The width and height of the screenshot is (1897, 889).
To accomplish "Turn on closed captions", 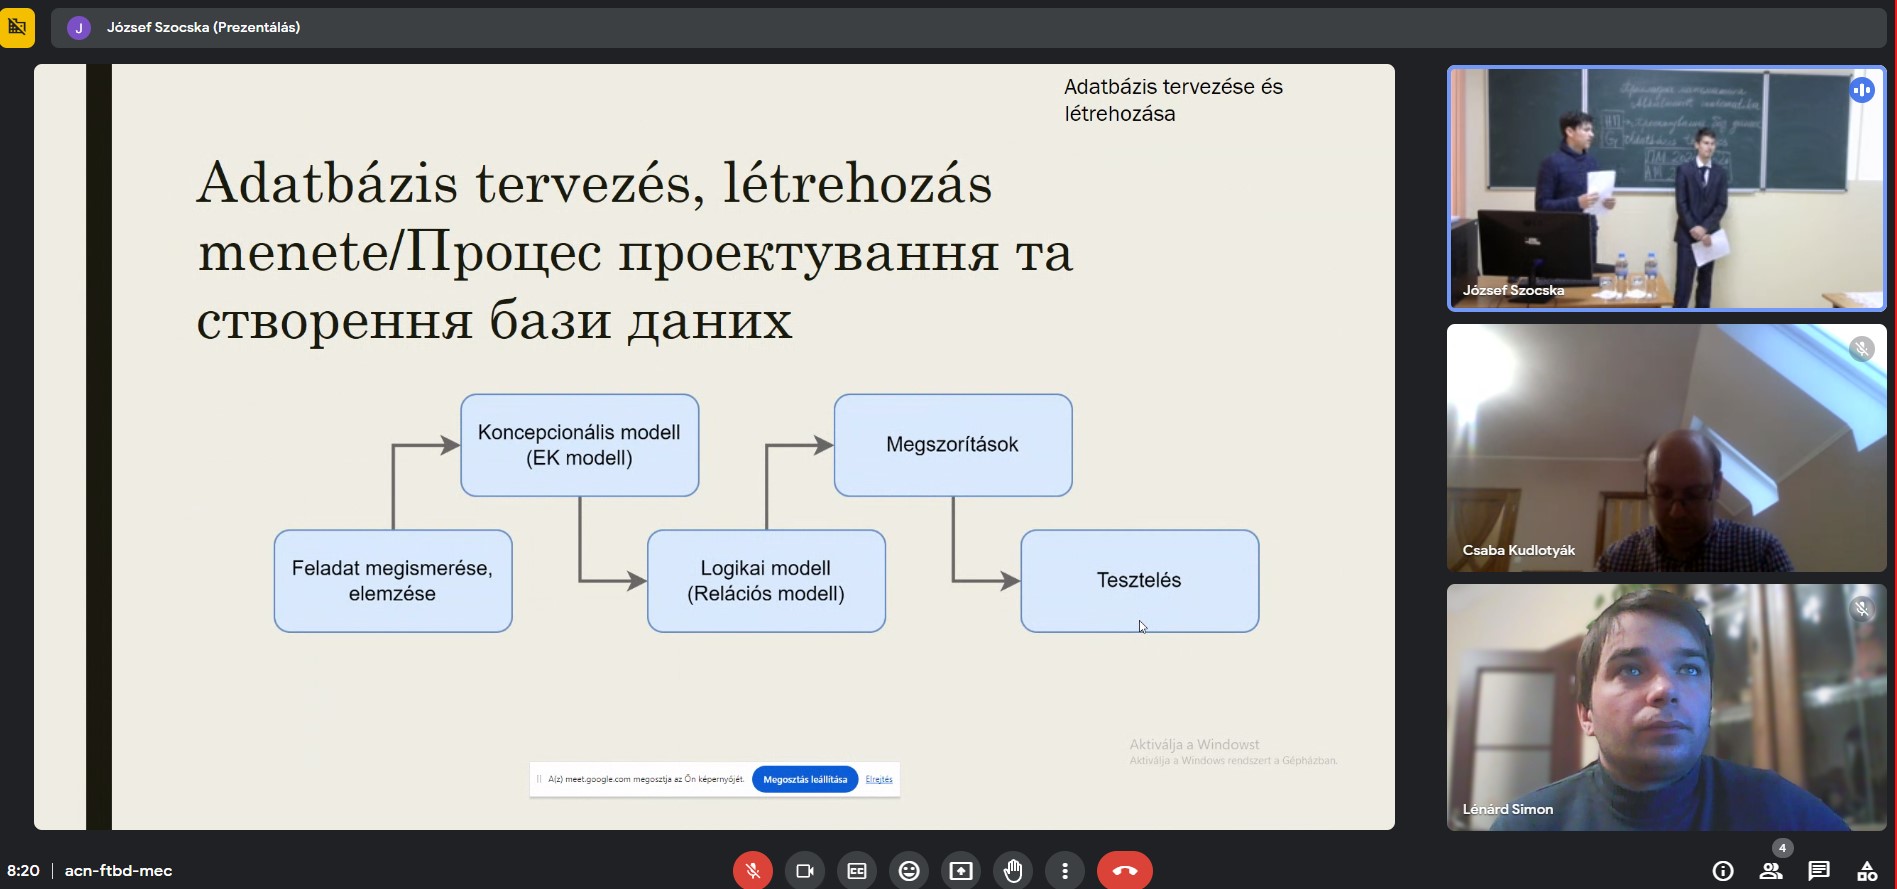I will pos(857,870).
